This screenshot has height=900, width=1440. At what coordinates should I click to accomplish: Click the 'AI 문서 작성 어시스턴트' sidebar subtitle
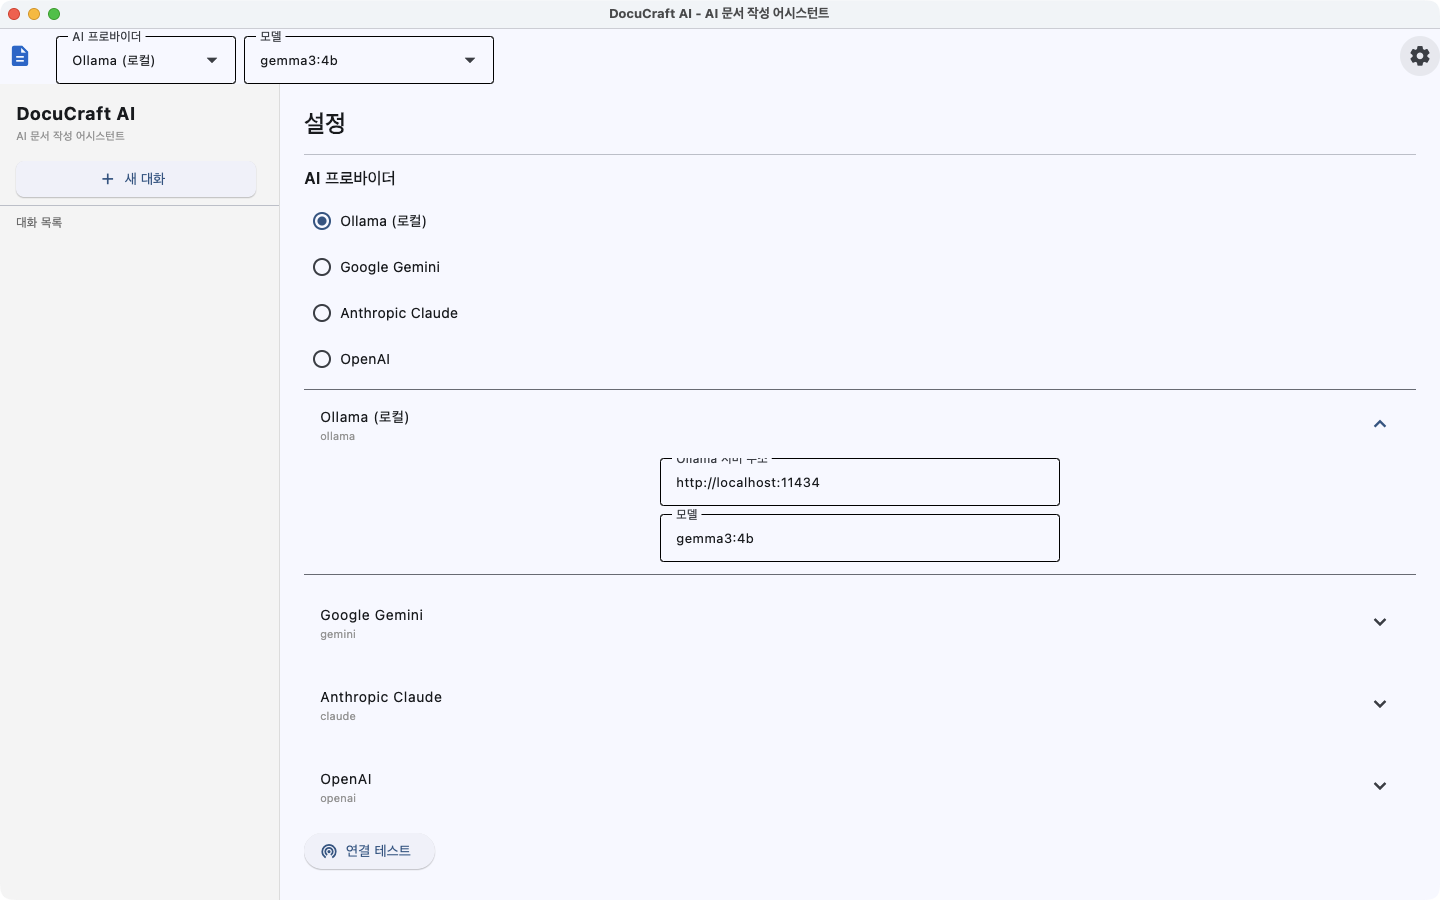pyautogui.click(x=70, y=136)
